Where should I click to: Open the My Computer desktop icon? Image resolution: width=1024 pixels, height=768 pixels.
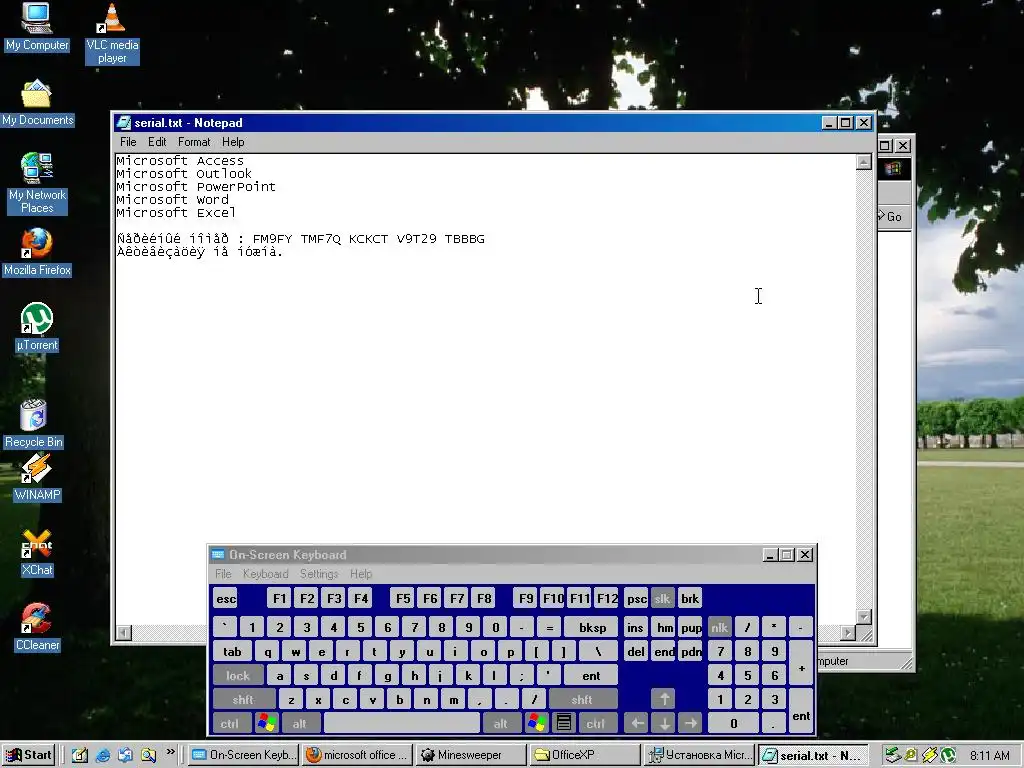click(x=37, y=27)
